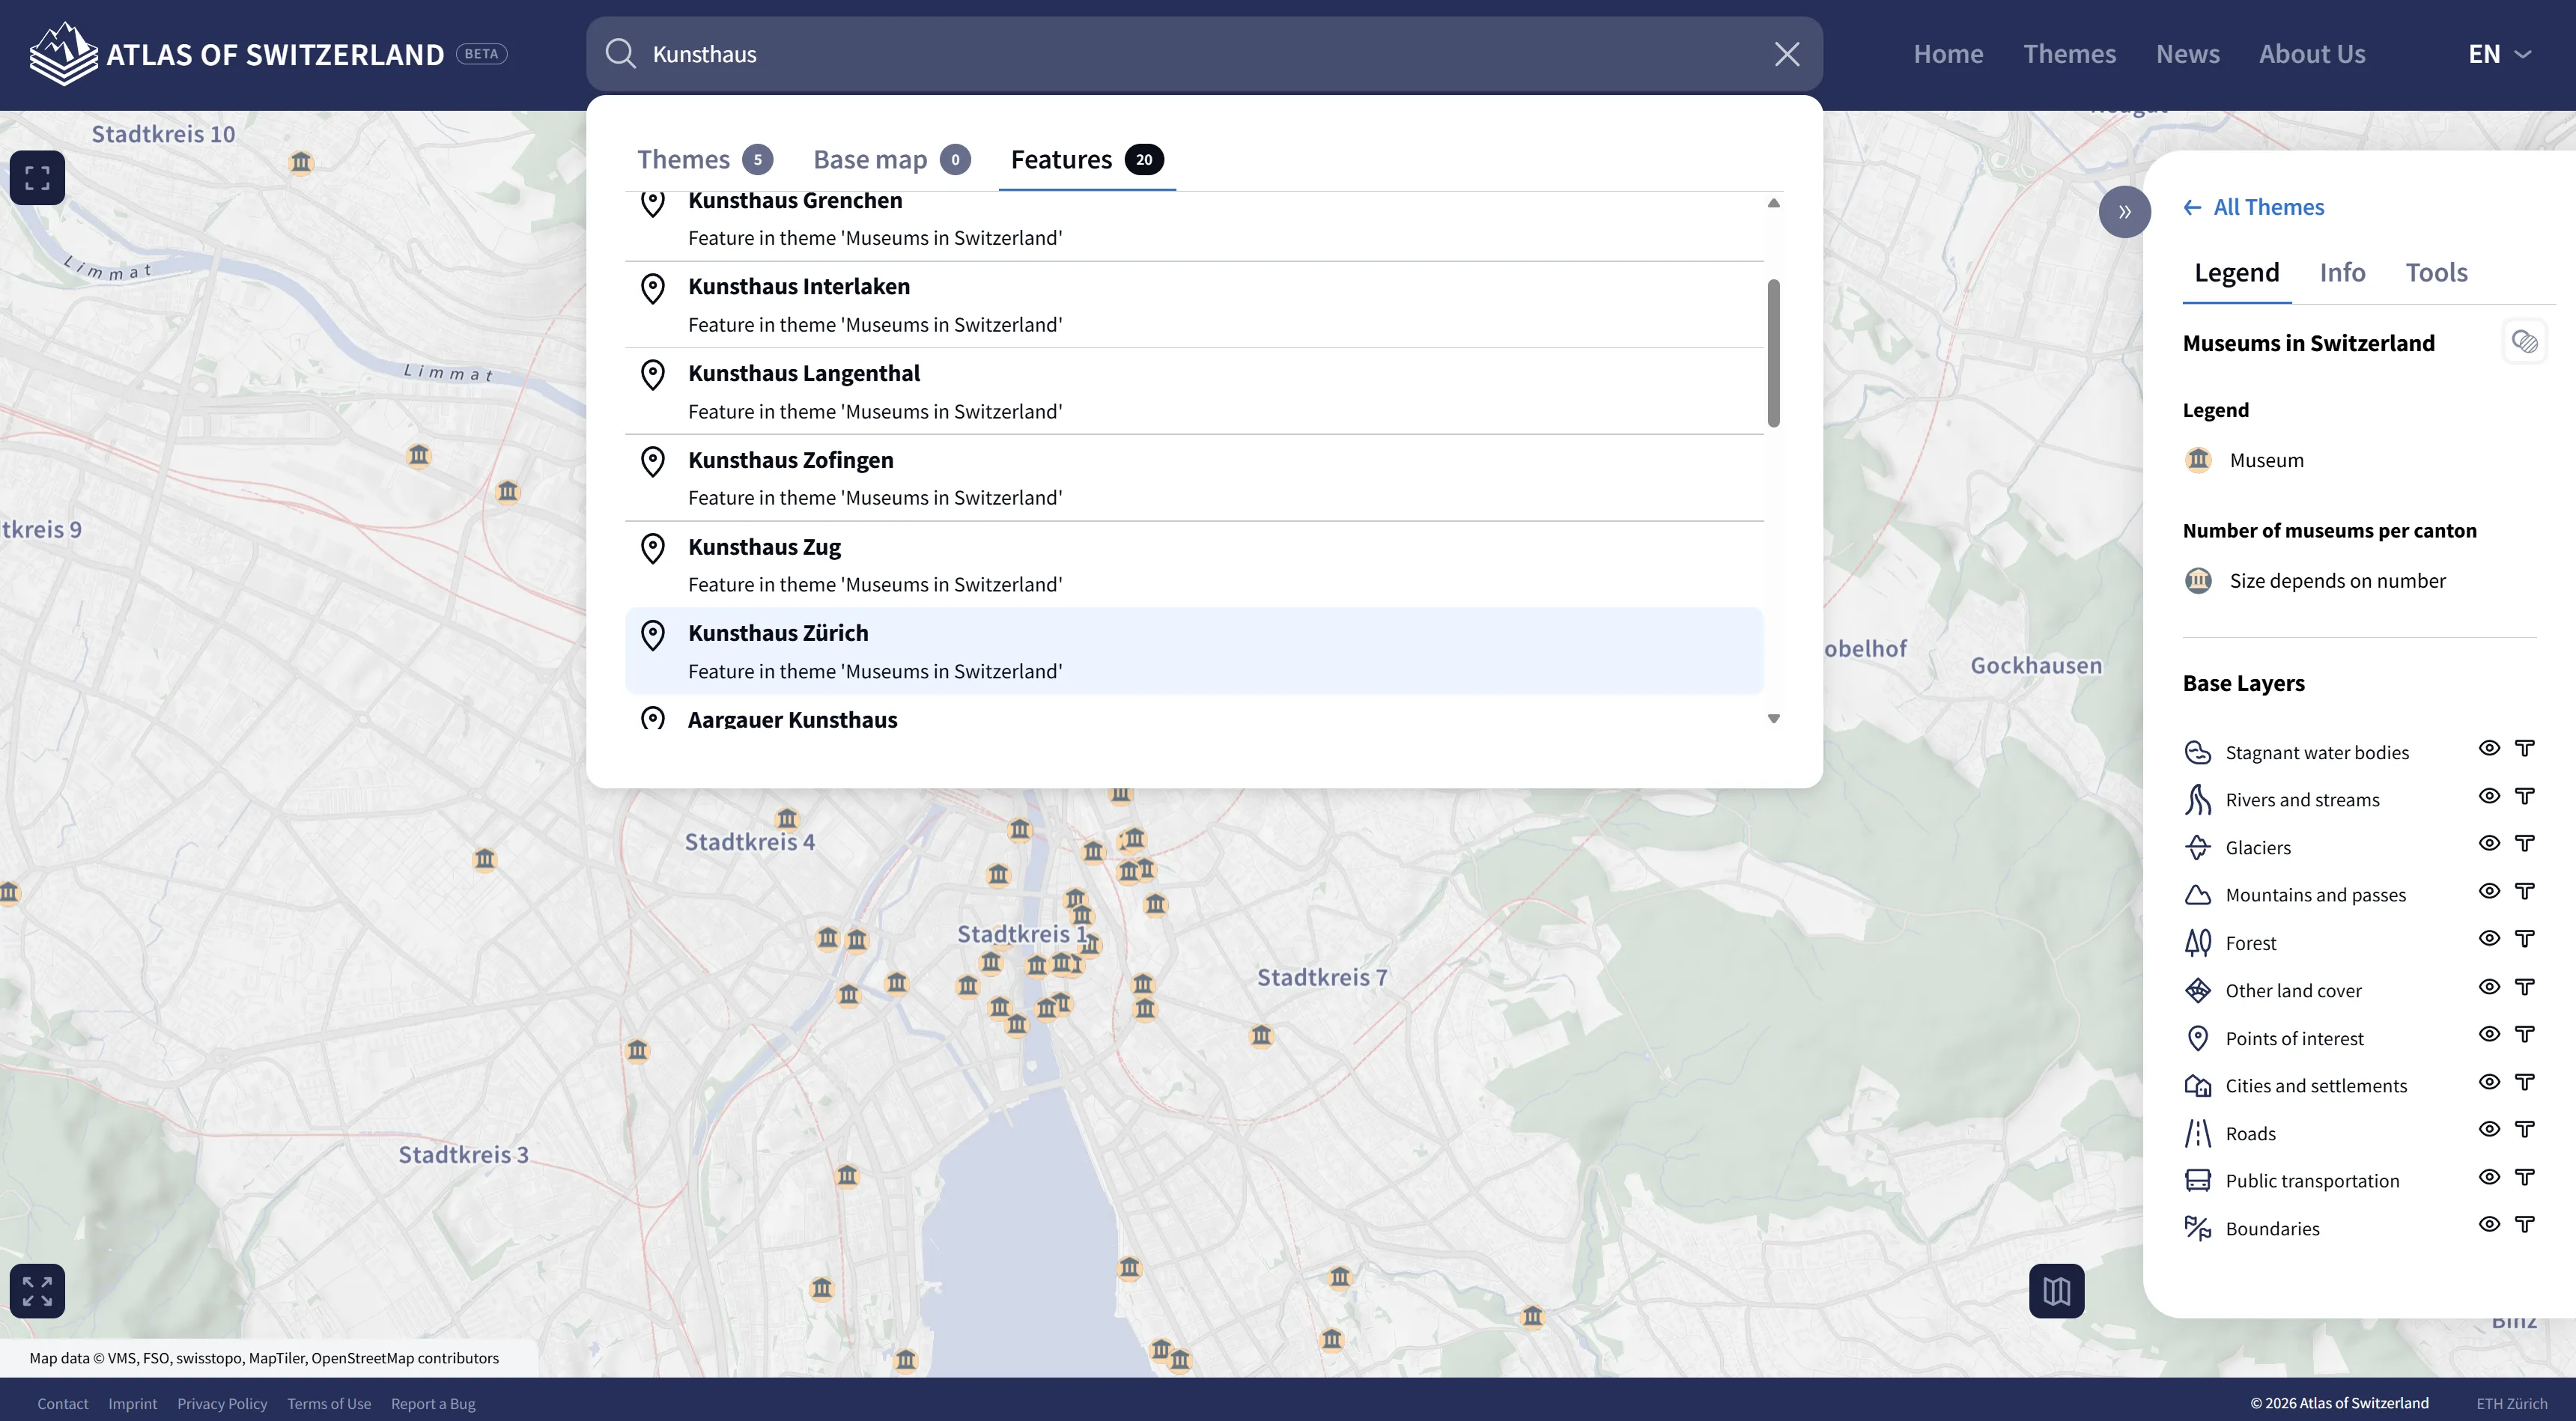Toggle visibility of Other land cover
Screen dimensions: 2576x1421
pyautogui.click(x=2489, y=987)
